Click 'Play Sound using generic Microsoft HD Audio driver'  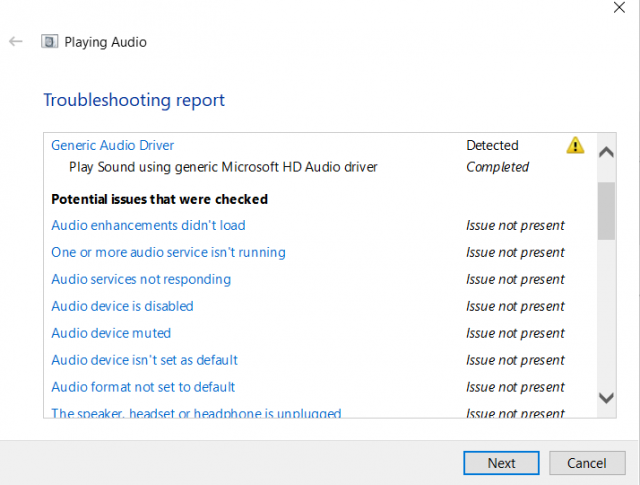(x=223, y=167)
